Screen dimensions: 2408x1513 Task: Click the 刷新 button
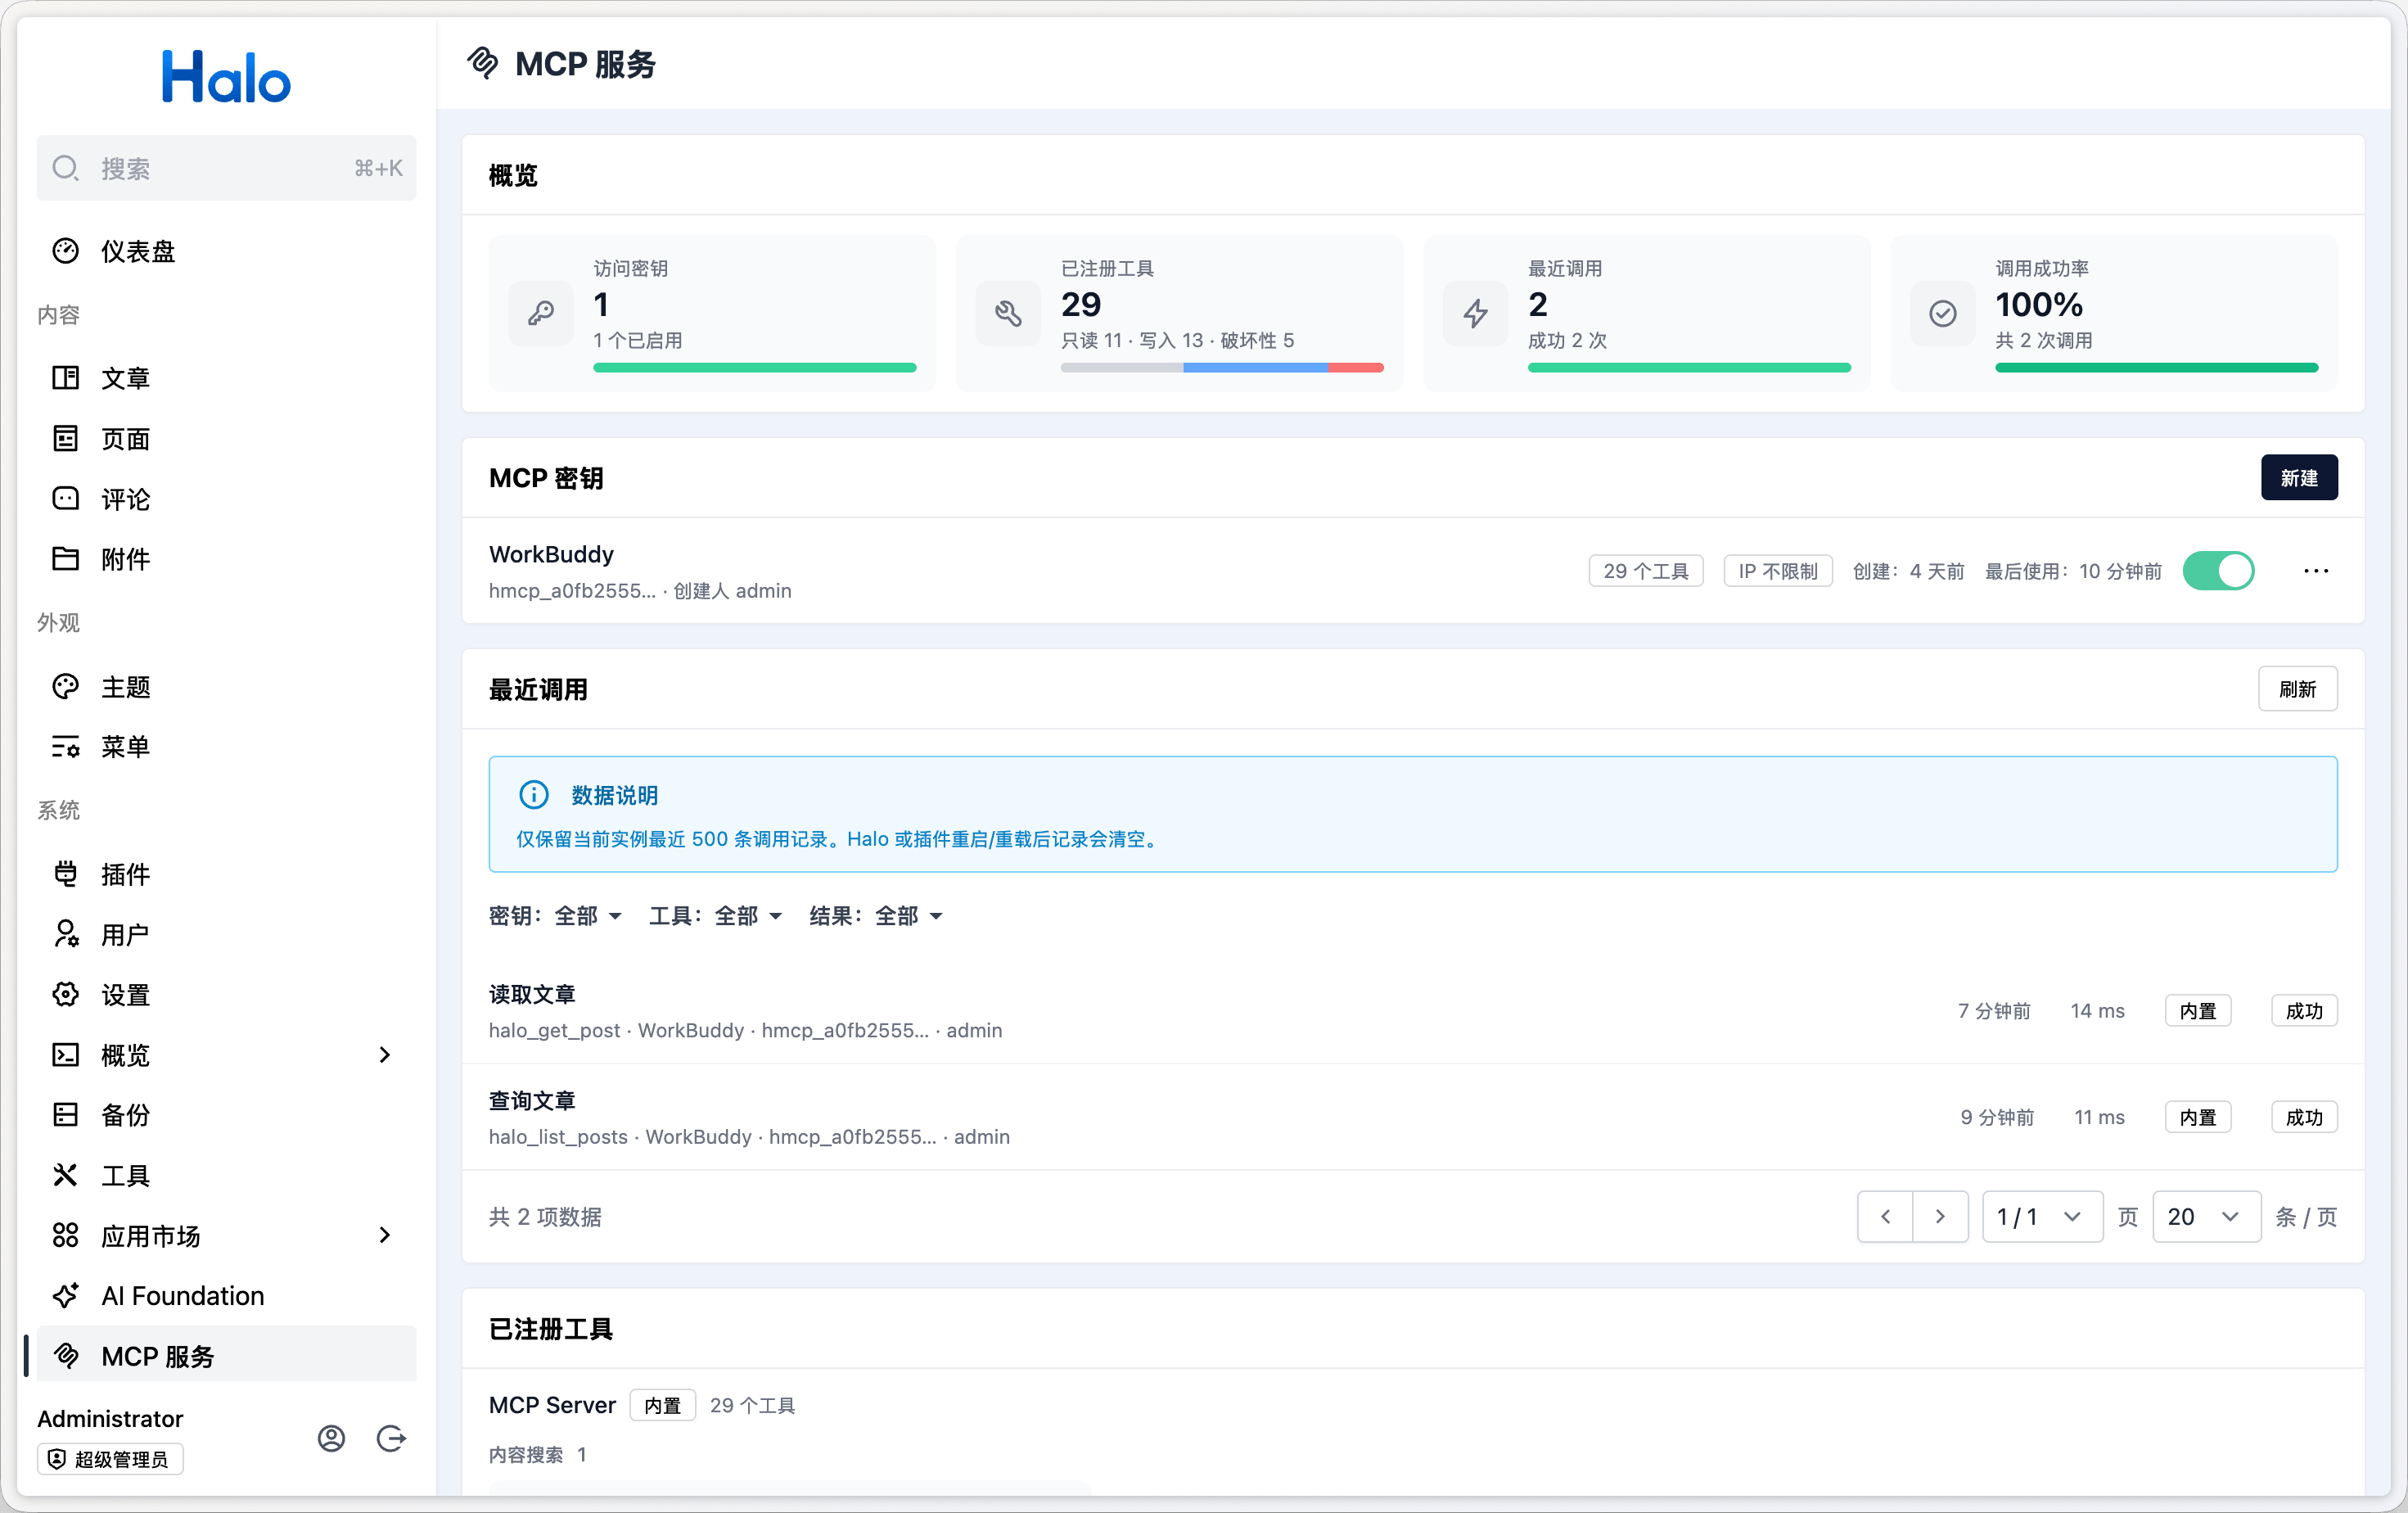[2297, 688]
